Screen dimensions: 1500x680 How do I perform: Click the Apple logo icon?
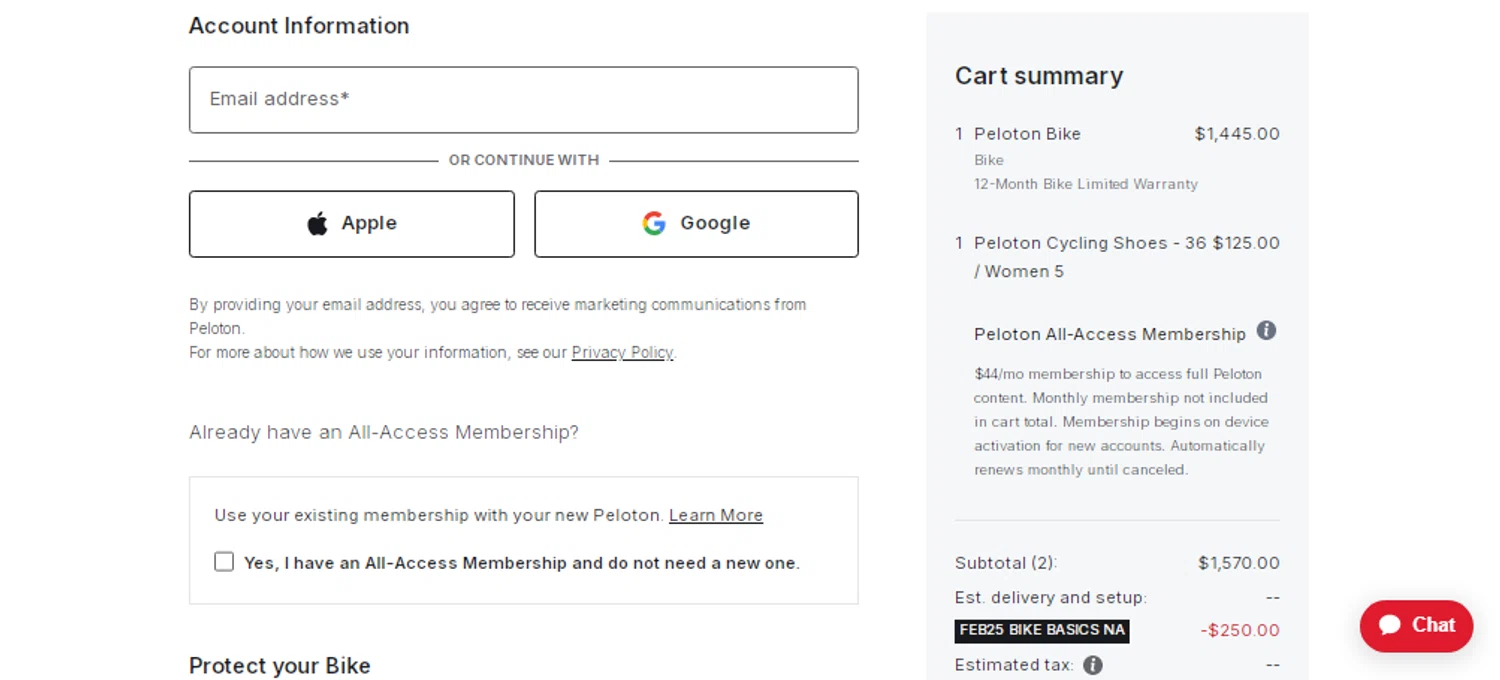pyautogui.click(x=317, y=224)
